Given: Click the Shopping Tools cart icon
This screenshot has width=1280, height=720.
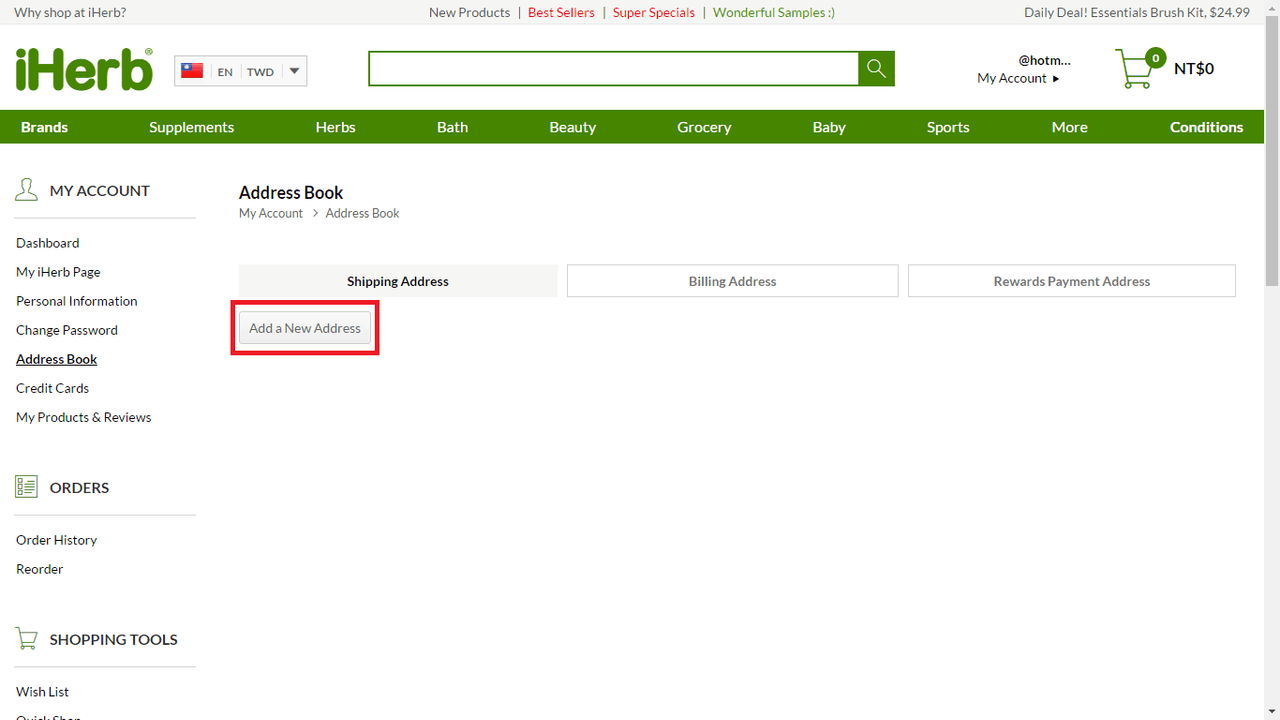Looking at the screenshot, I should [27, 639].
